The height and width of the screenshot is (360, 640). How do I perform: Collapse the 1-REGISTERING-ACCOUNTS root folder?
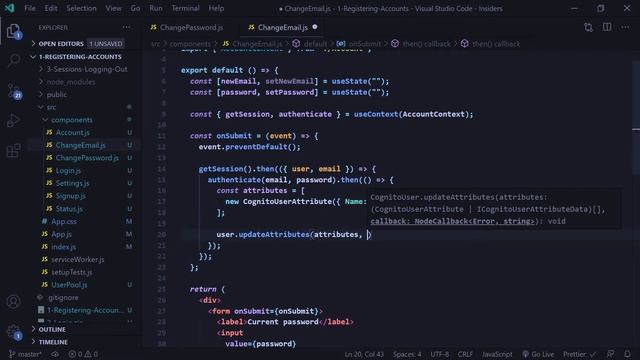click(x=80, y=57)
